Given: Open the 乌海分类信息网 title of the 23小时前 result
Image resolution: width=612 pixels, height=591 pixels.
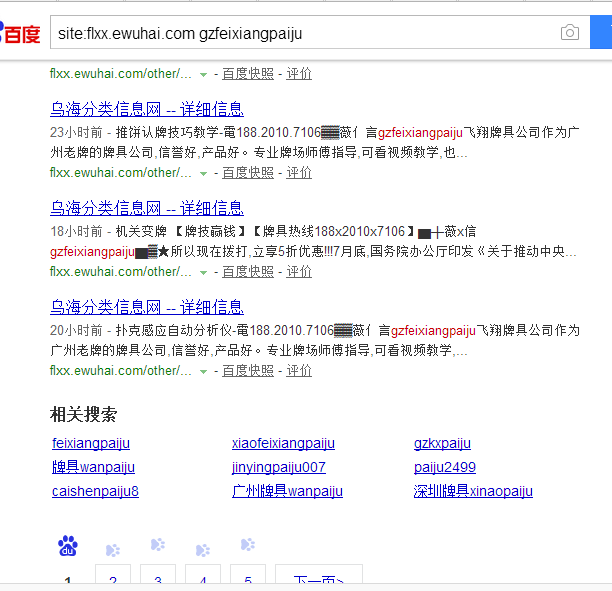Looking at the screenshot, I should tap(147, 109).
